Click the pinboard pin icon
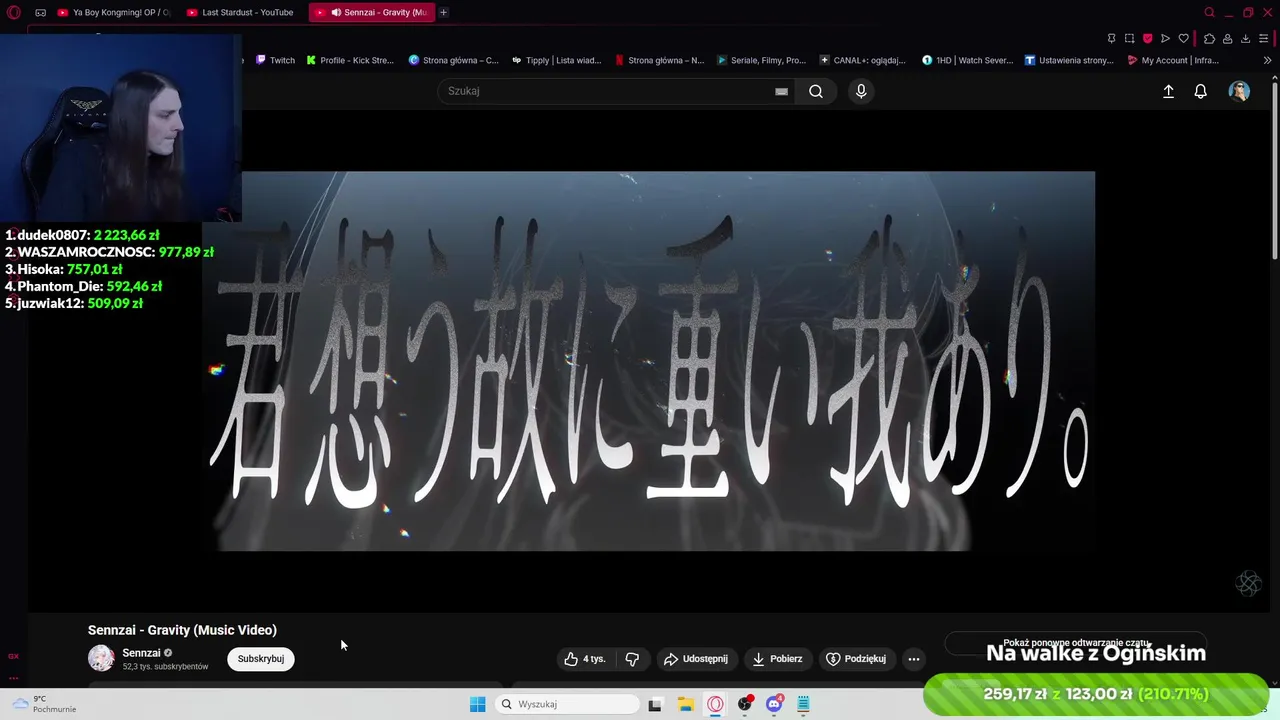Viewport: 1280px width, 720px height. pyautogui.click(x=1111, y=38)
